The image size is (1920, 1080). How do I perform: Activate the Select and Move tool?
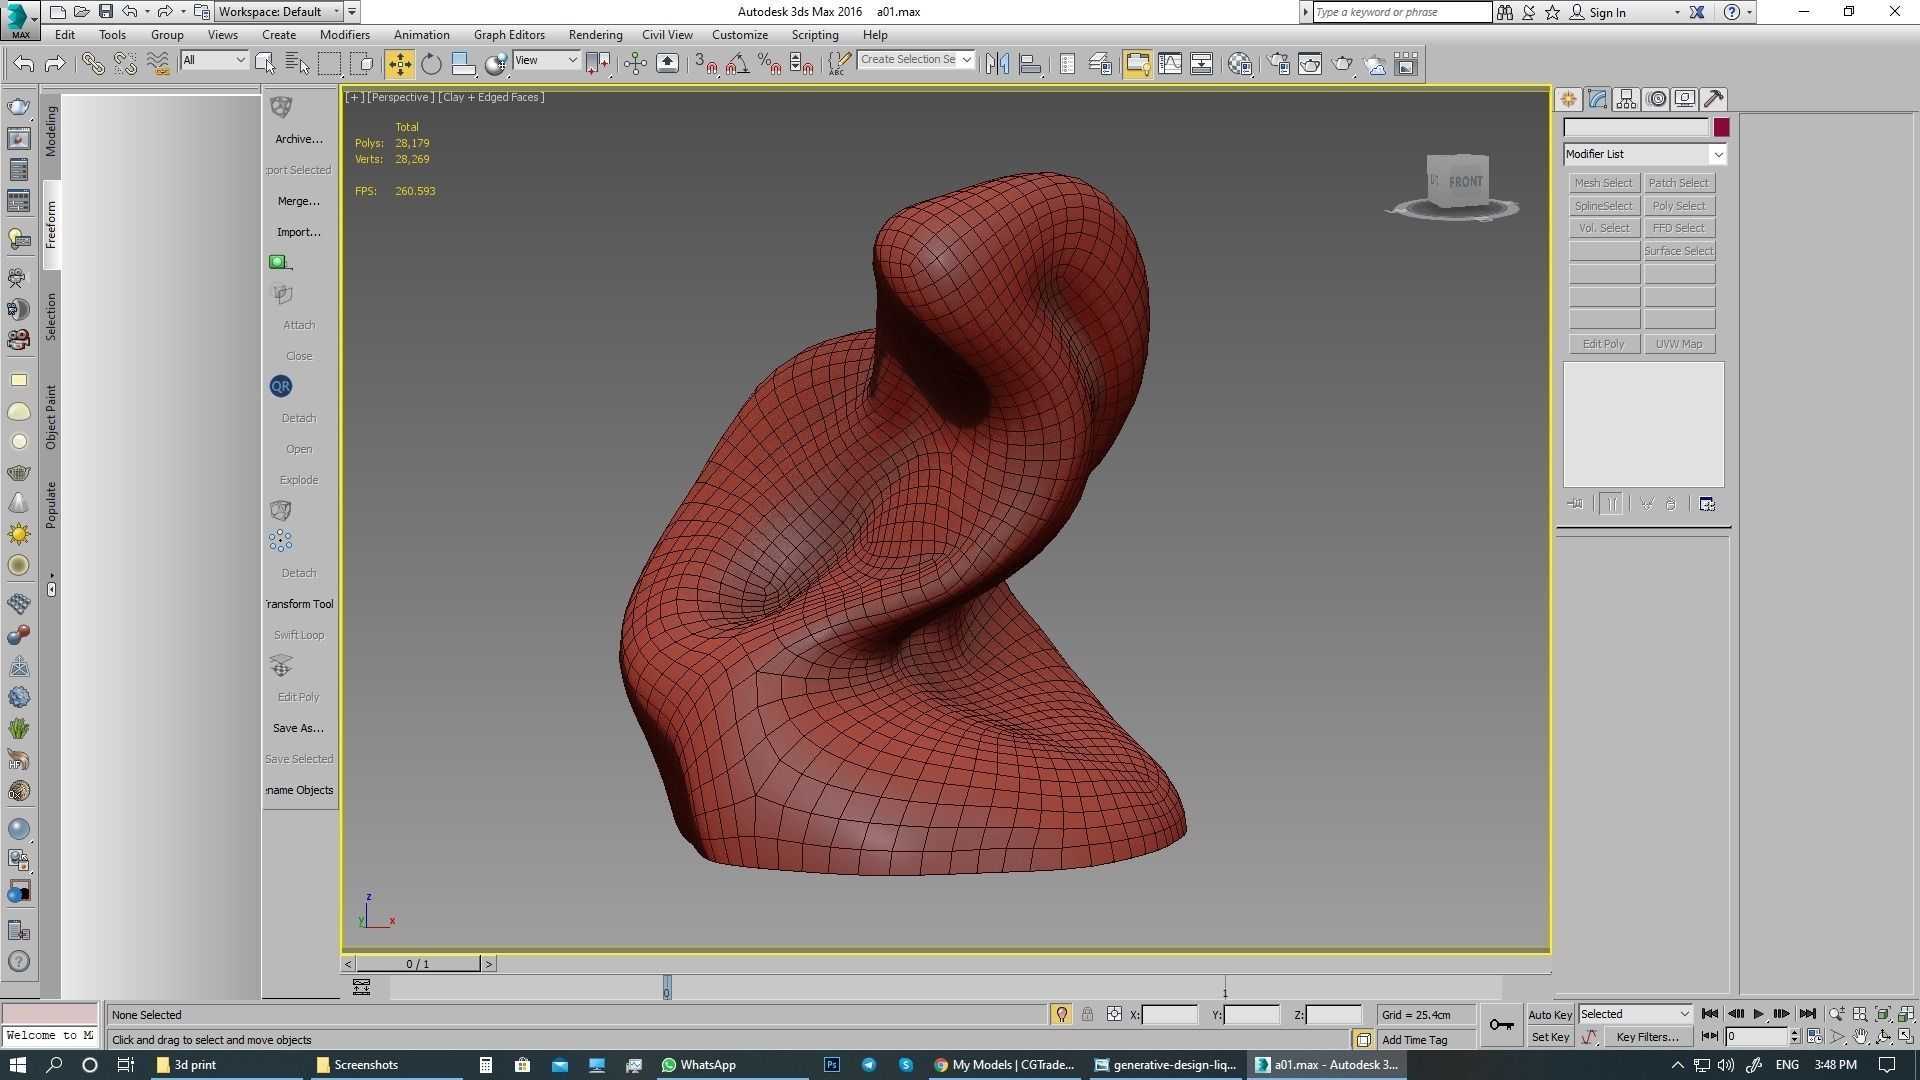coord(399,64)
